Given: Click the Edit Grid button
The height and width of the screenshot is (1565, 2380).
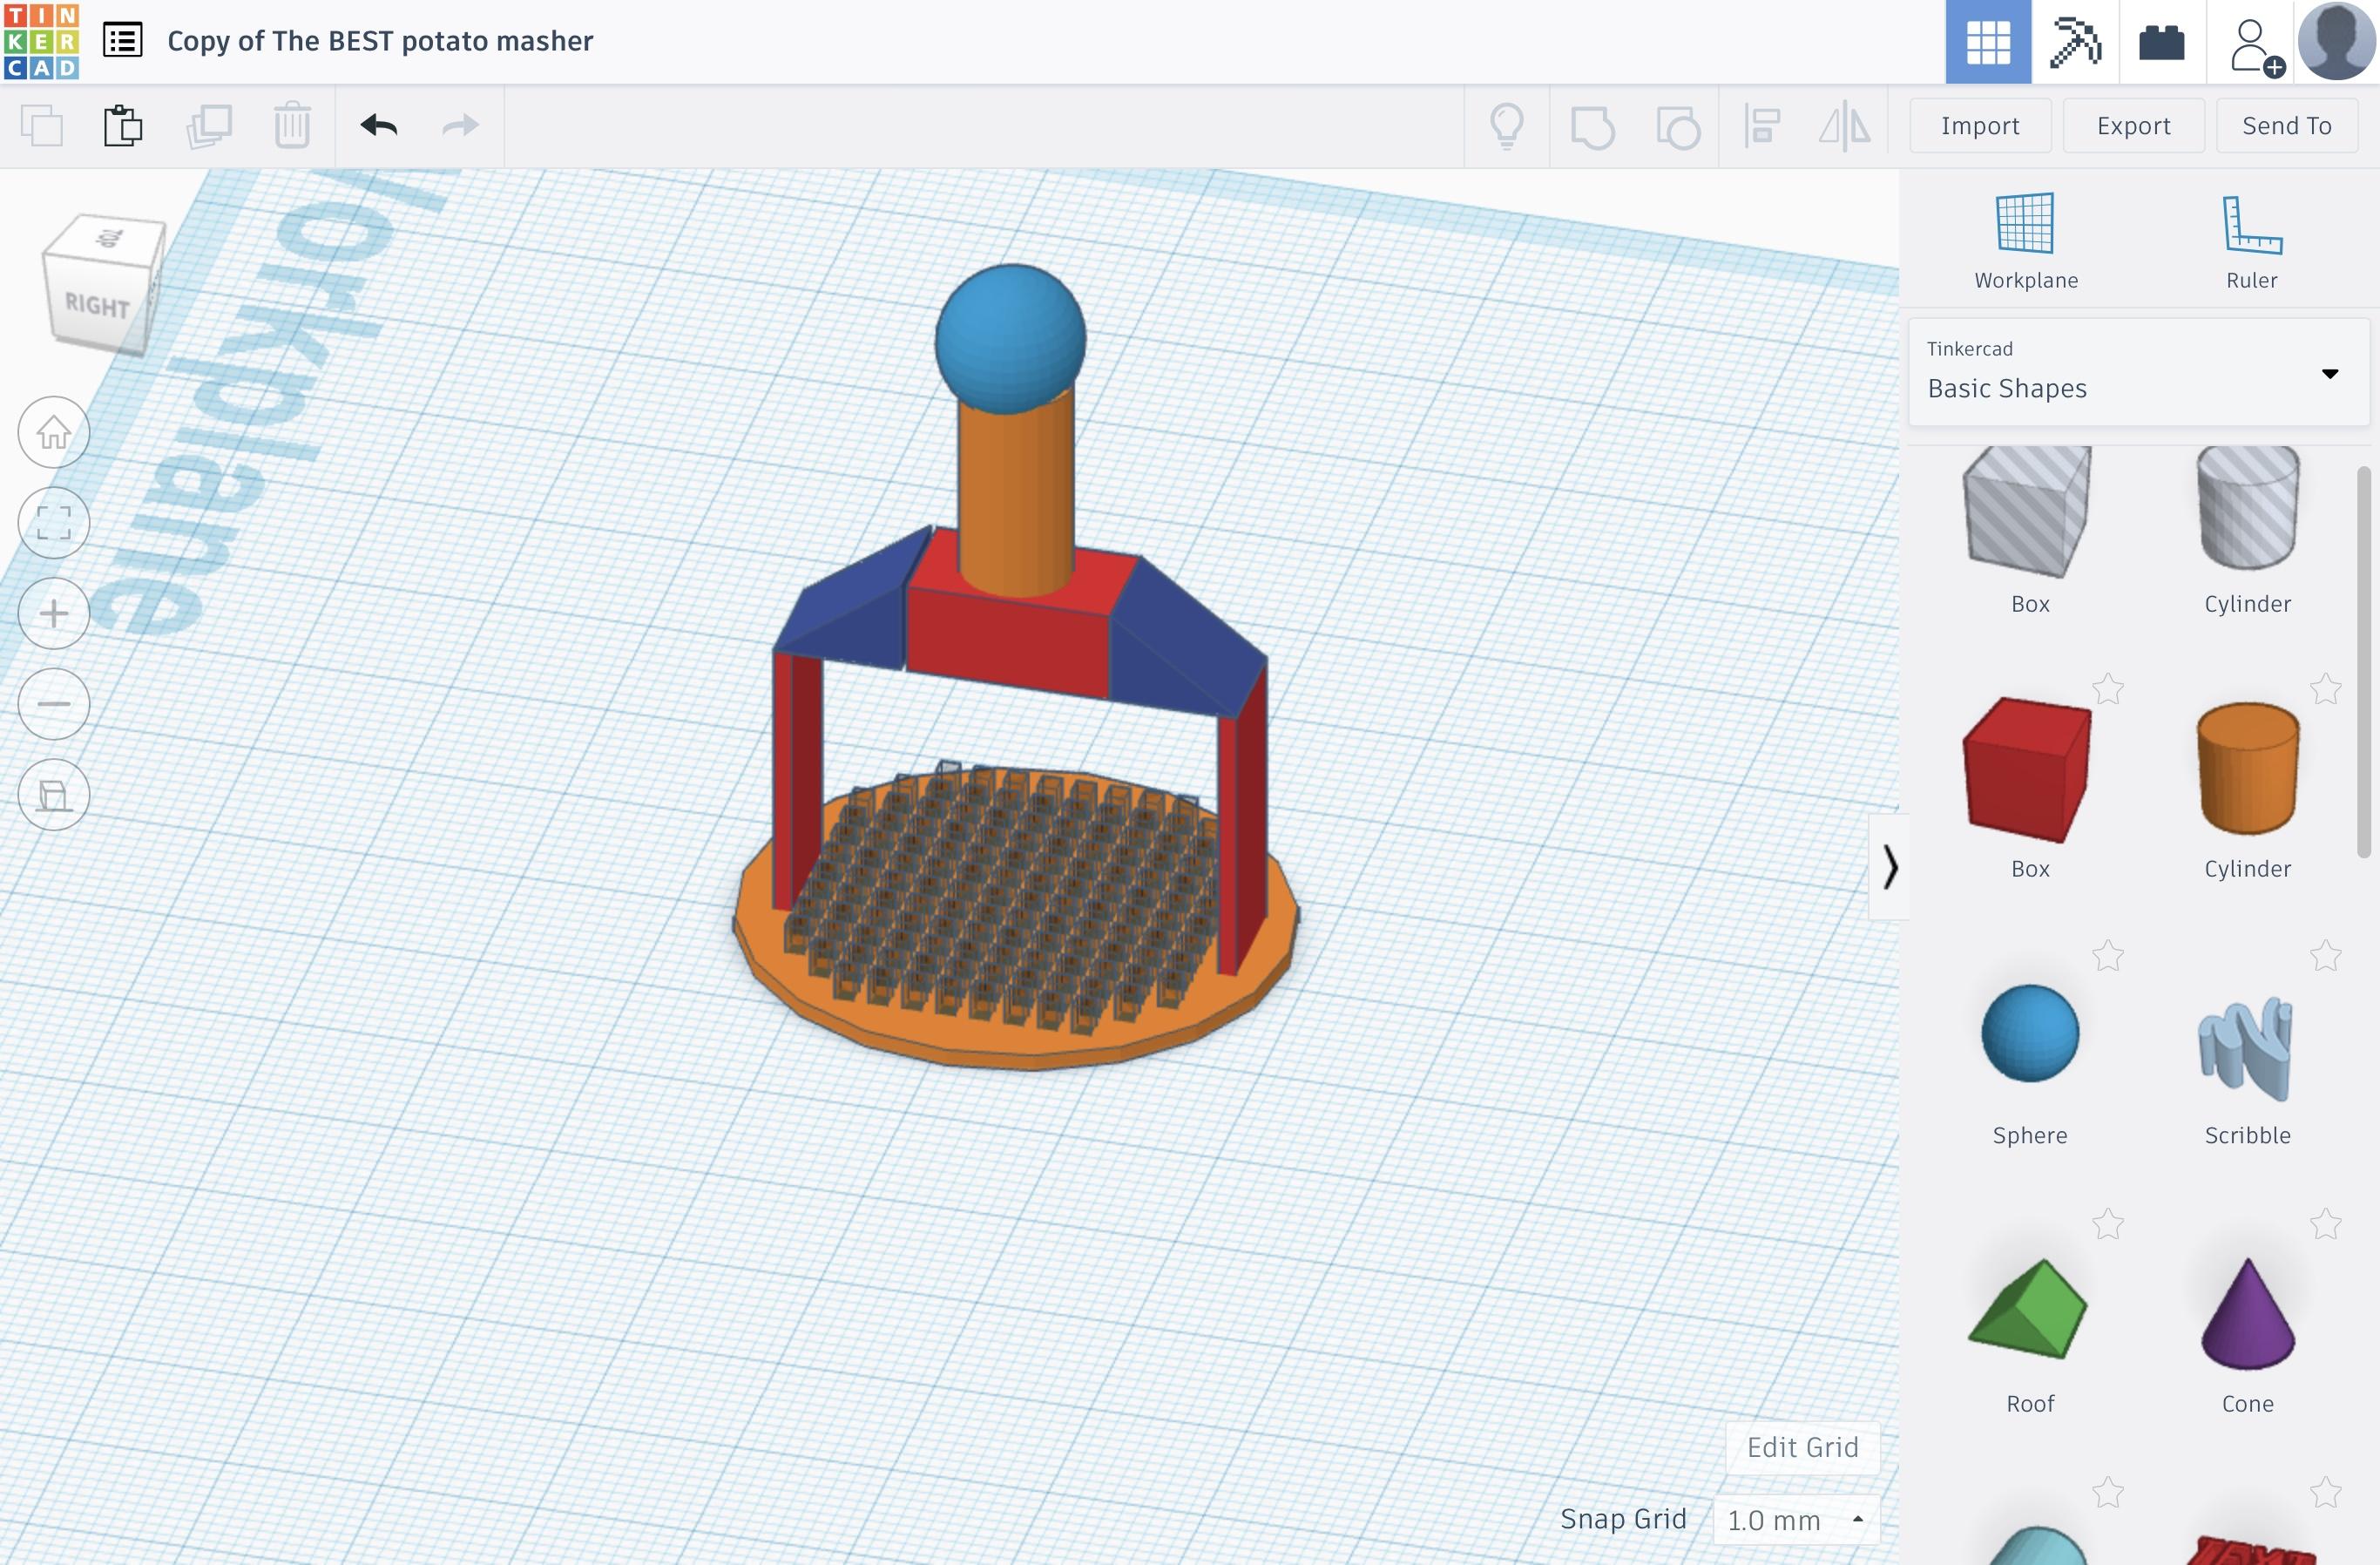Looking at the screenshot, I should 1802,1447.
